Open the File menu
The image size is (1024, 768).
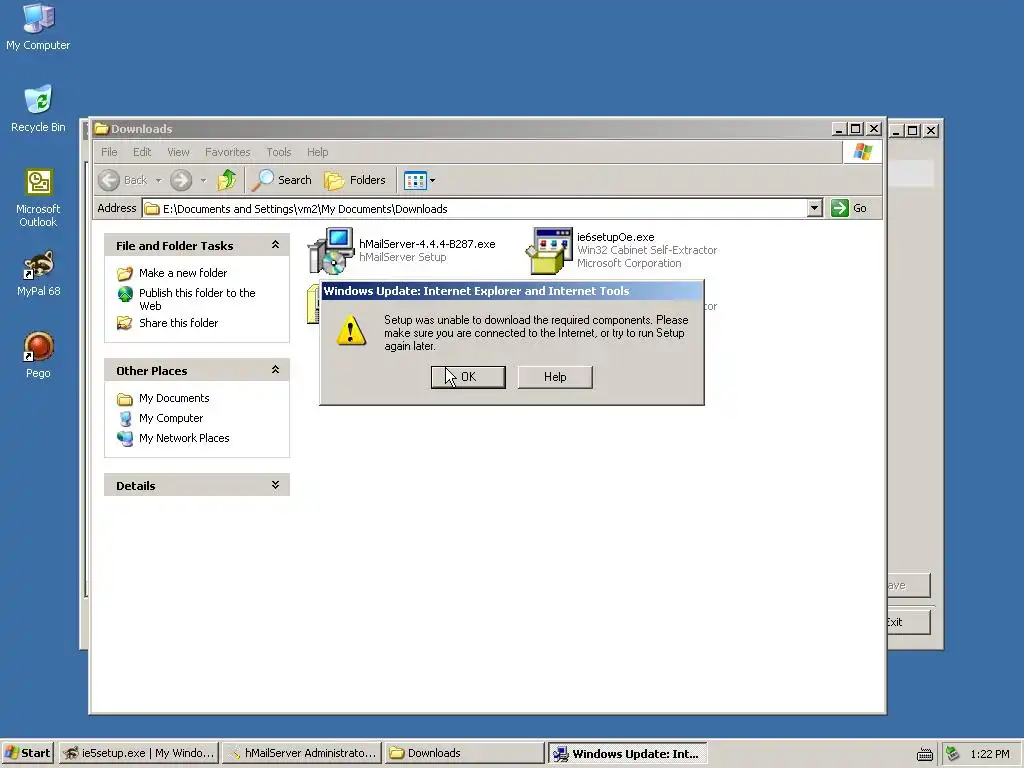(x=109, y=152)
